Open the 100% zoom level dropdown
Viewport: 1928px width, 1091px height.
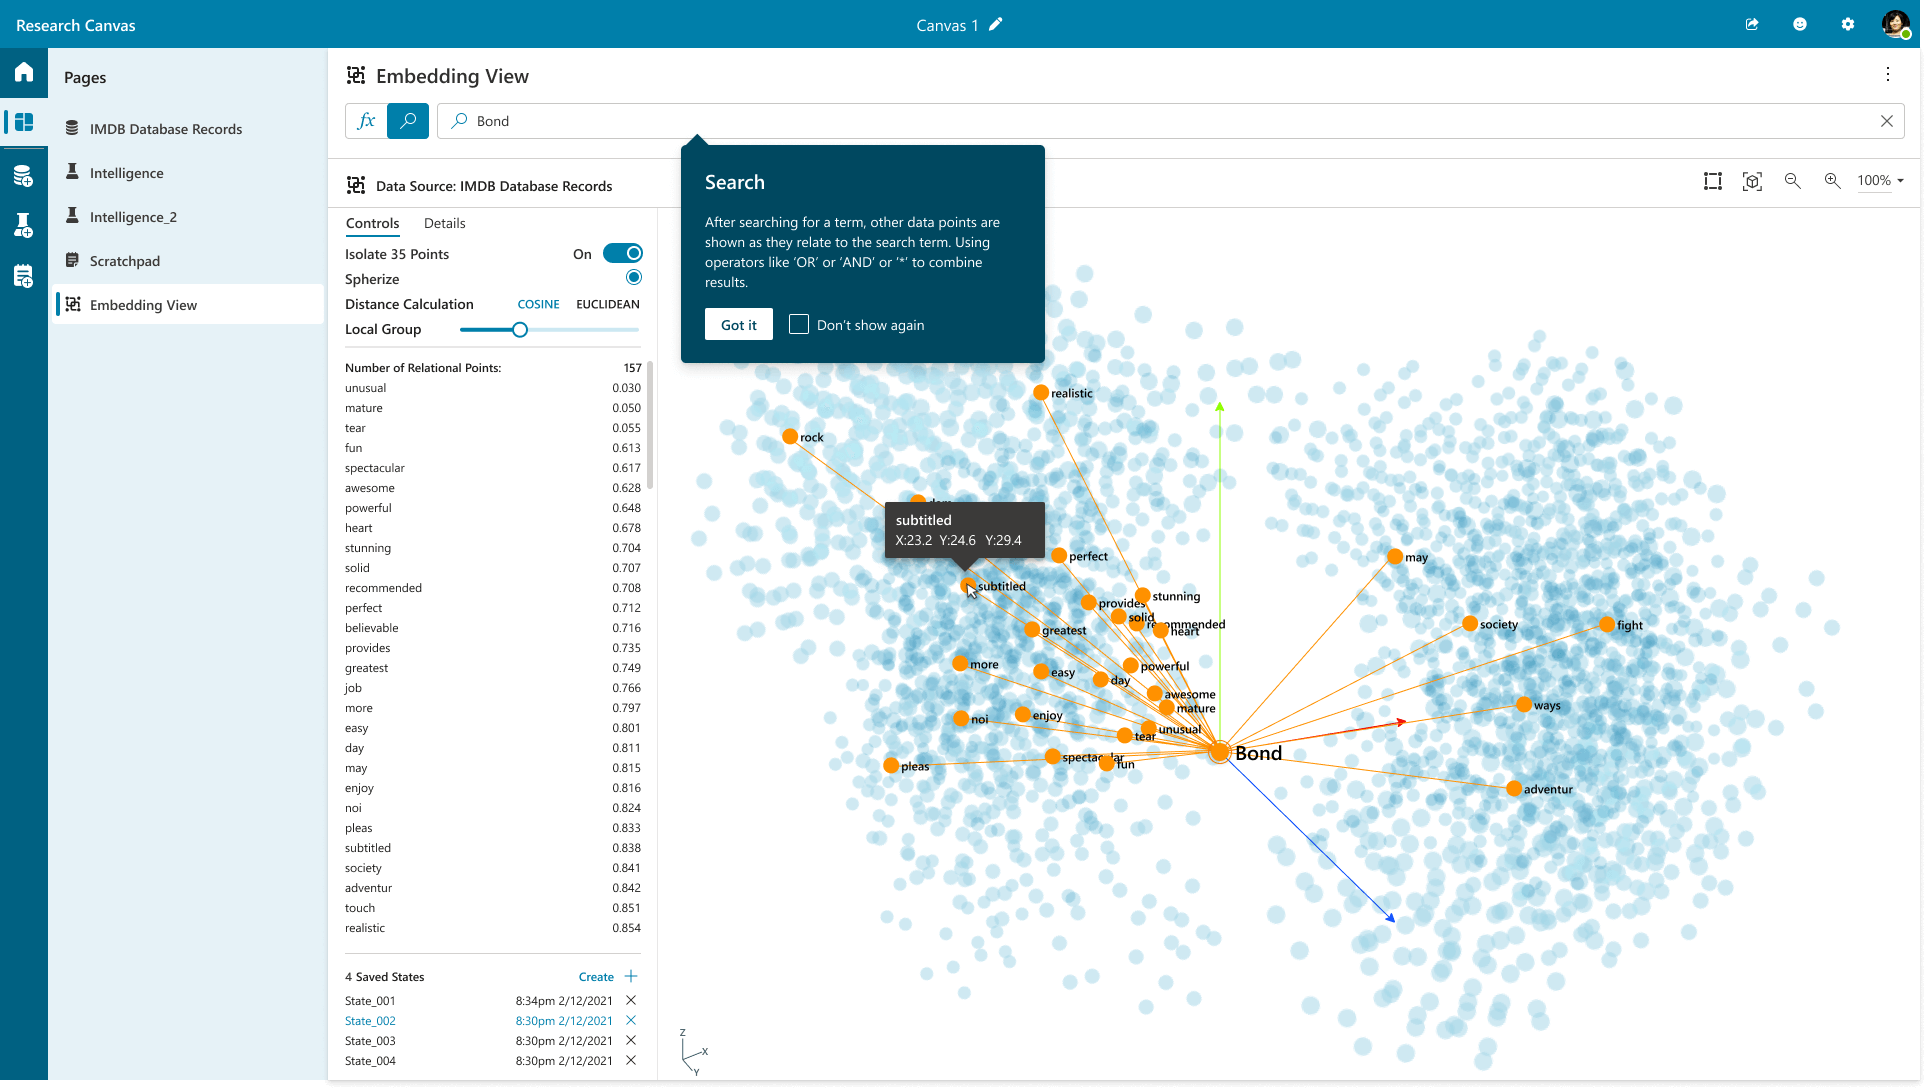[x=1880, y=181]
